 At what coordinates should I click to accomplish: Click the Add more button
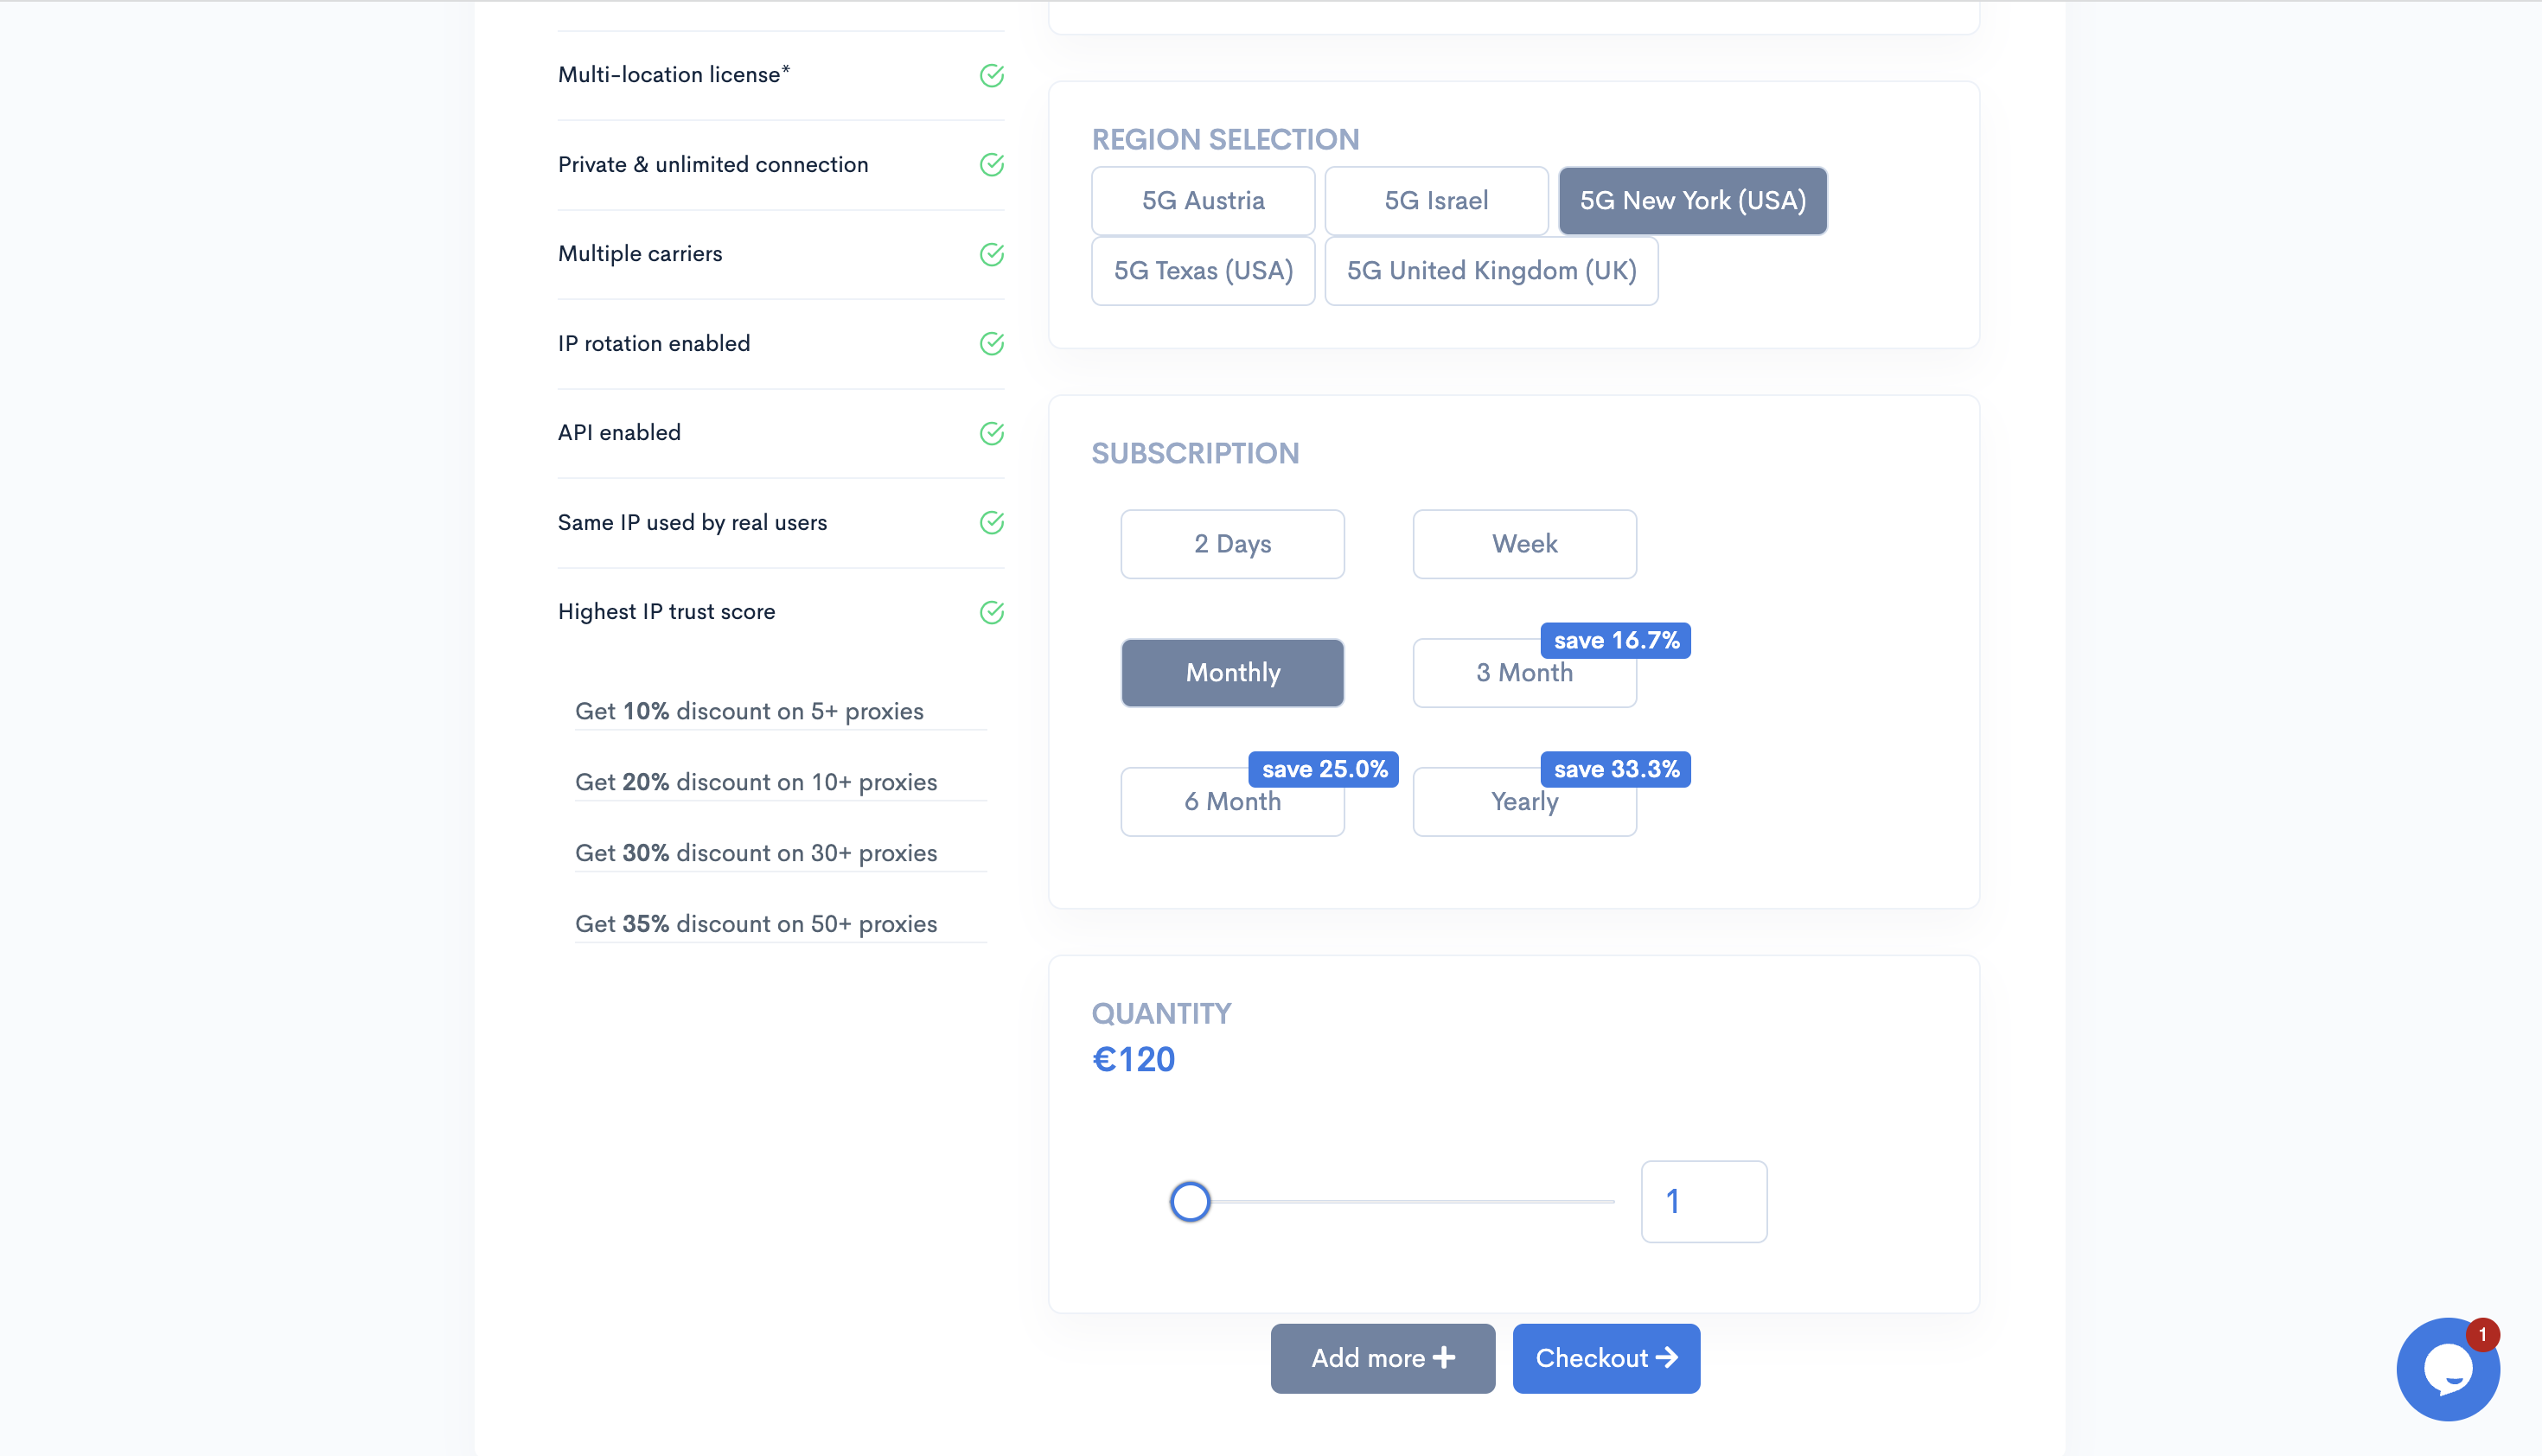pyautogui.click(x=1381, y=1357)
